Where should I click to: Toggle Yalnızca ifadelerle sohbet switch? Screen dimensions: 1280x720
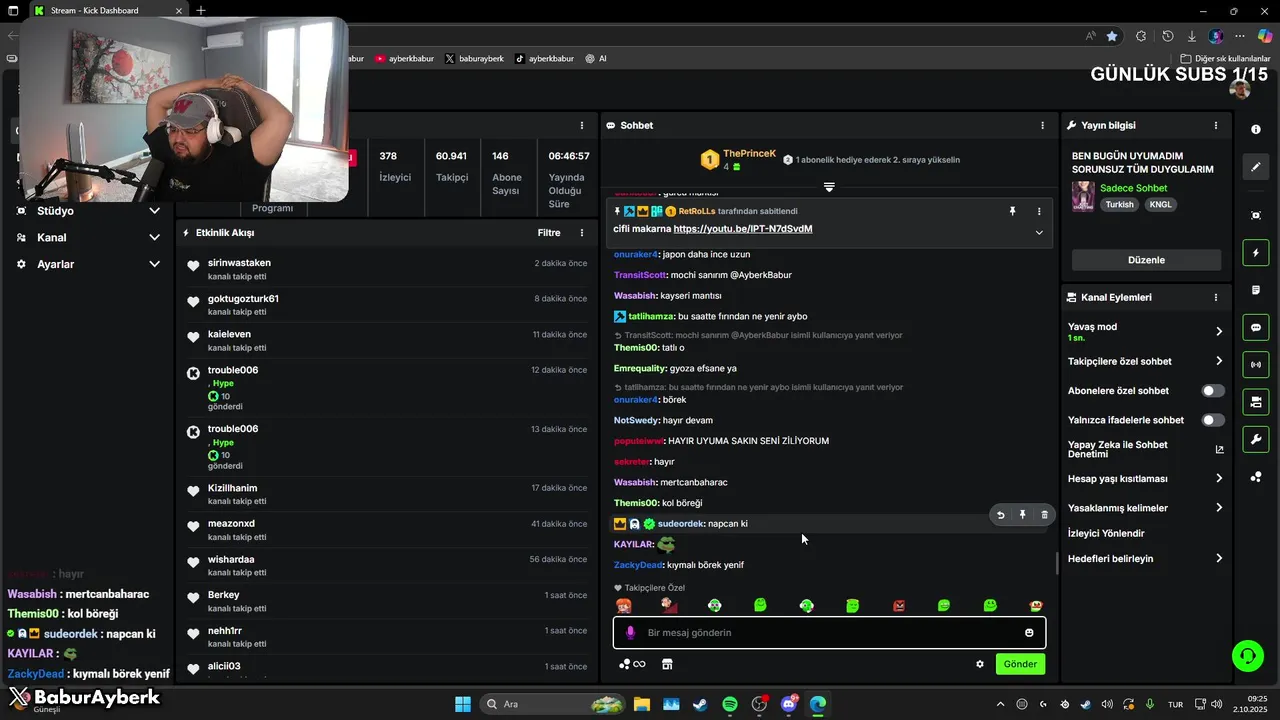tap(1213, 420)
